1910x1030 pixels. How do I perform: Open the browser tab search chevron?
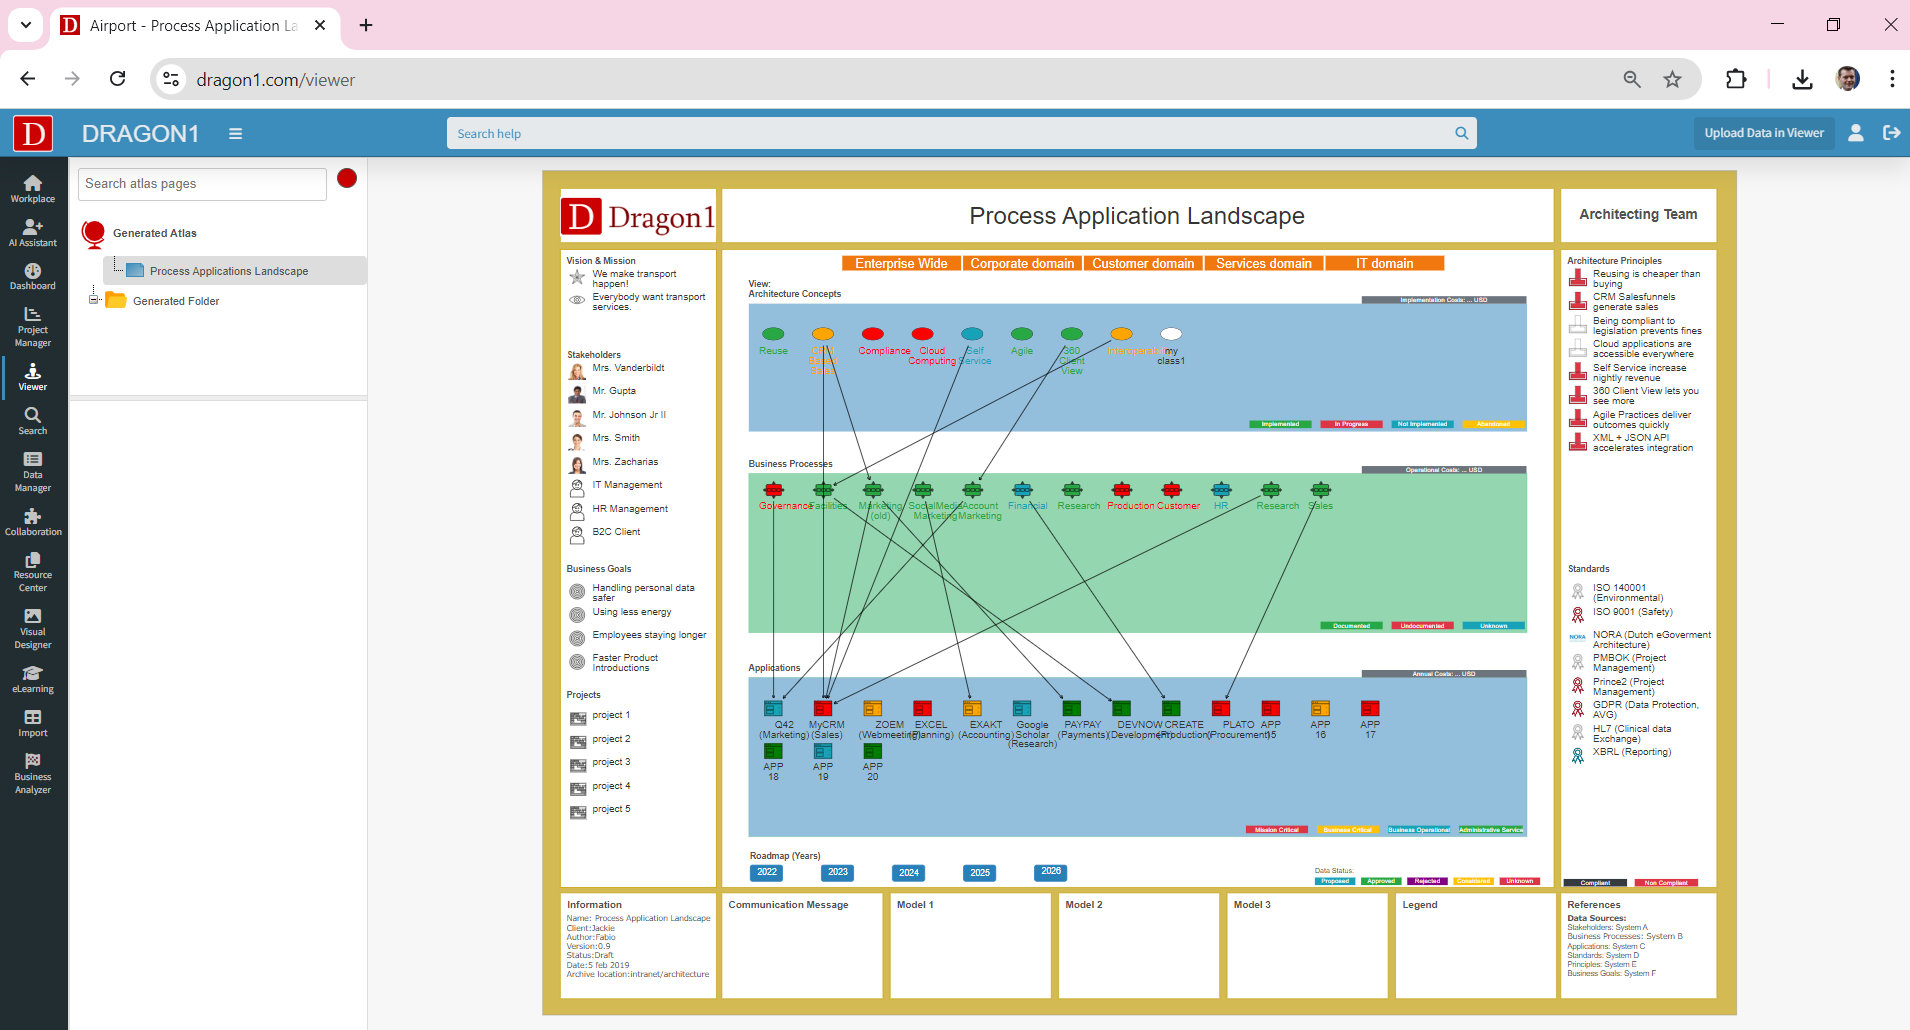click(x=25, y=25)
